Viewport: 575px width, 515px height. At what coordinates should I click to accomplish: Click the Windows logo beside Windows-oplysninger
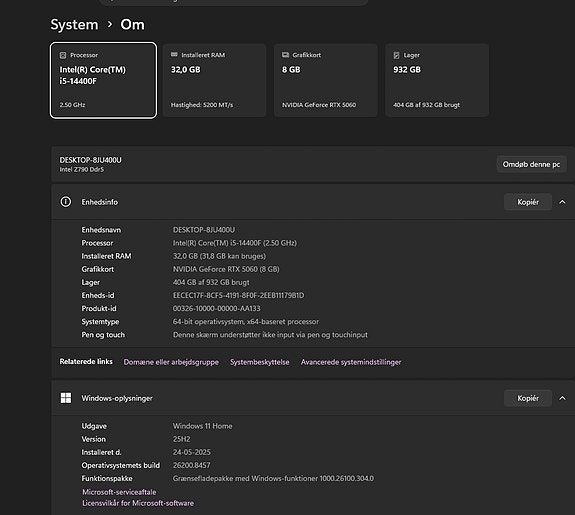66,398
